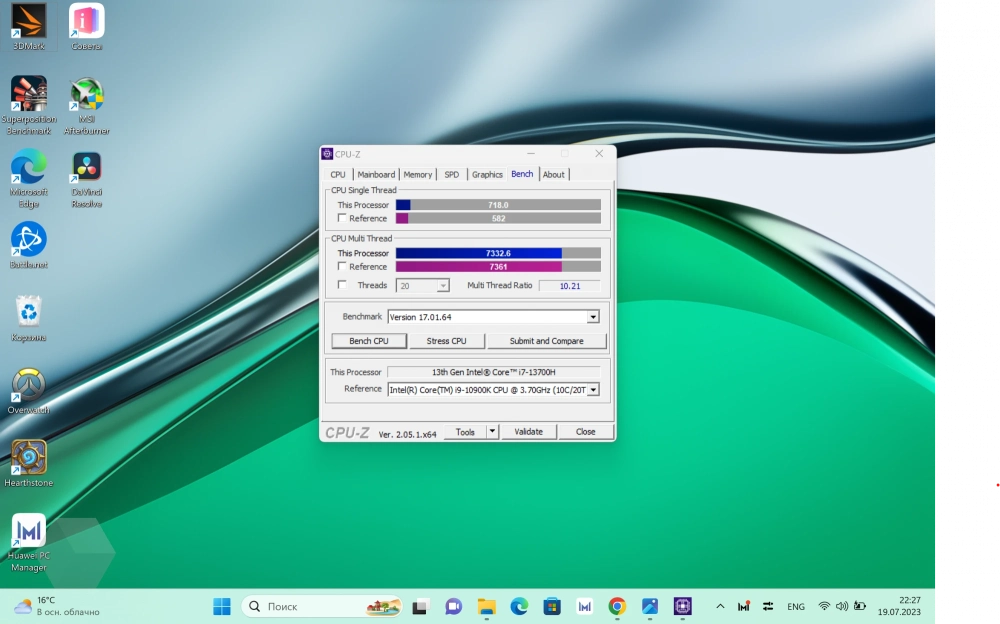1000x624 pixels.
Task: Enable the Single Thread Reference checkbox
Action: [343, 218]
